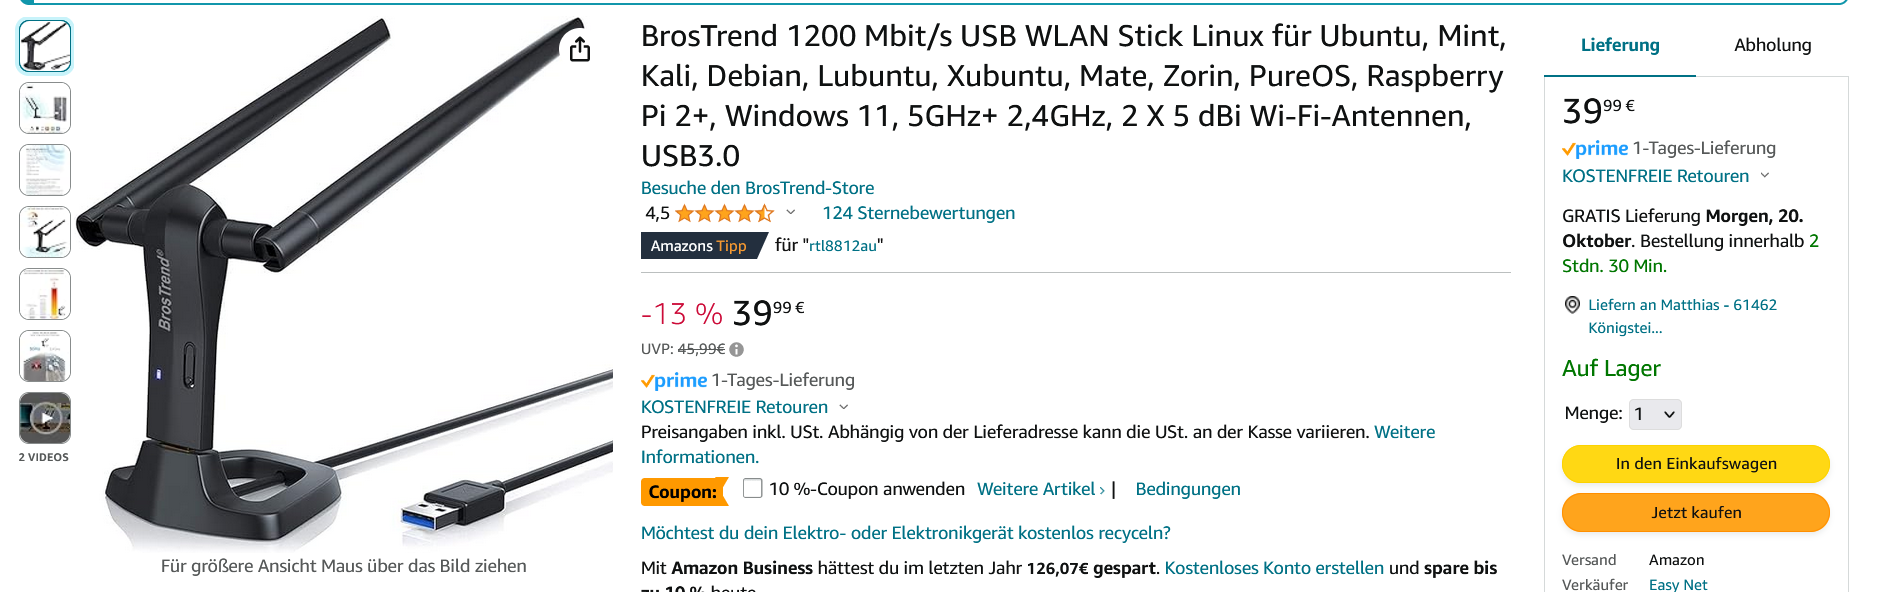Screen dimensions: 1891x592
Task: Click In den Einkaufswagen button
Action: [x=1695, y=464]
